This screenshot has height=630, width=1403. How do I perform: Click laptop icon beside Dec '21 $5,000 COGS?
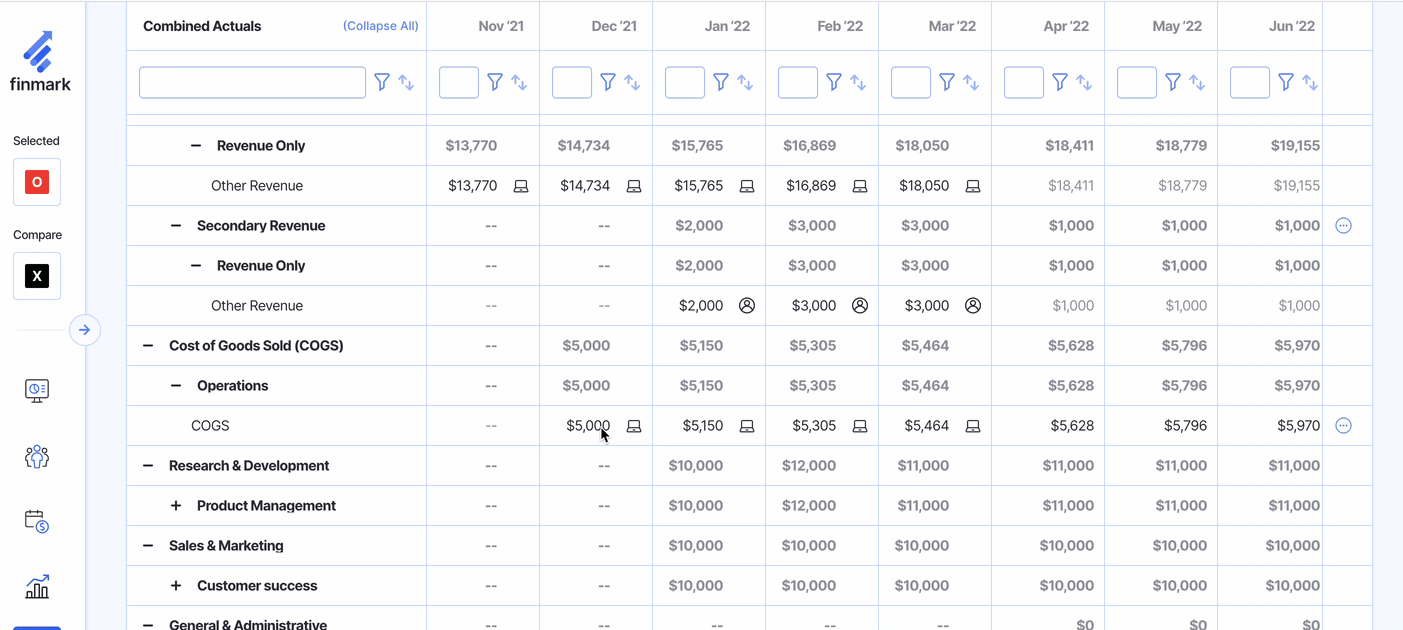click(634, 426)
